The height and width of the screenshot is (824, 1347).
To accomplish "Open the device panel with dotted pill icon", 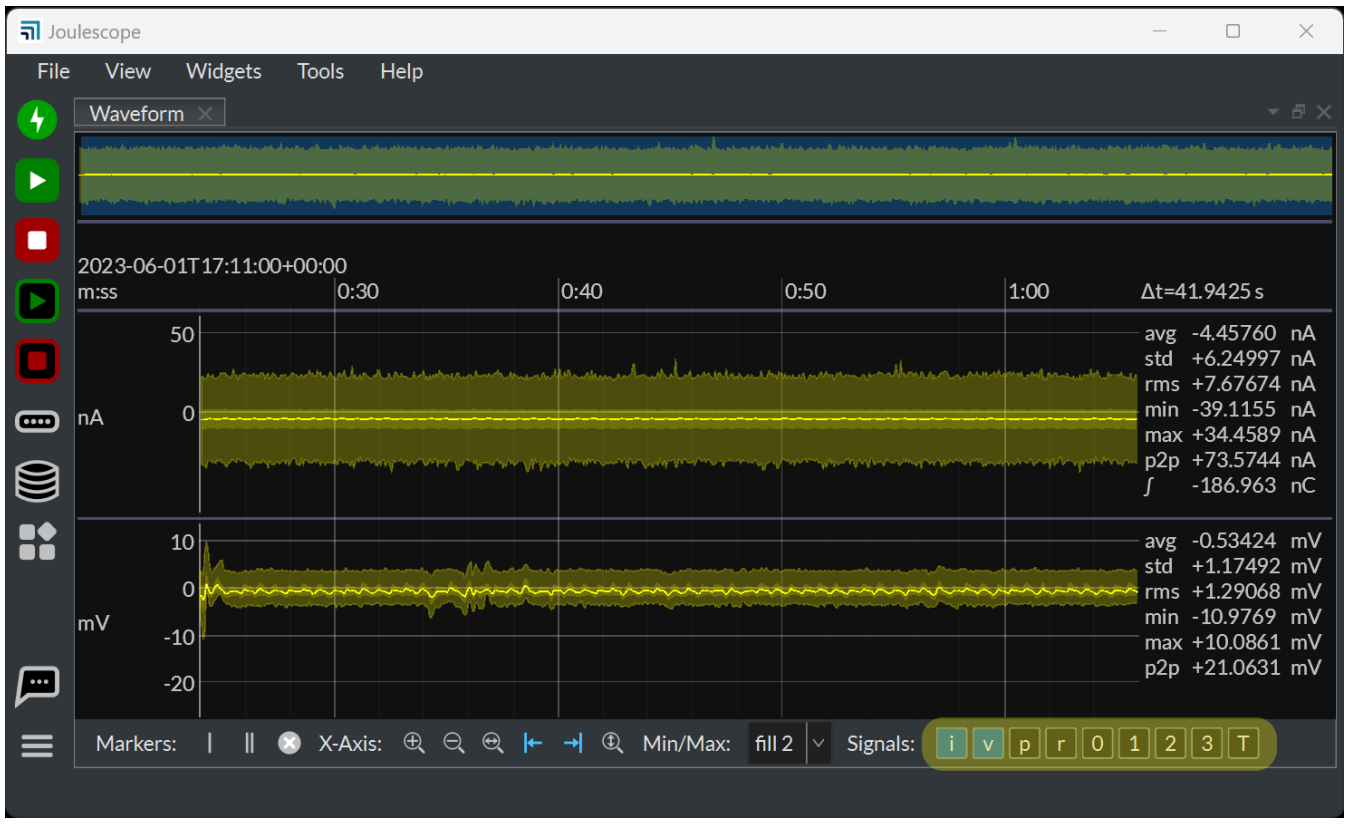I will click(x=37, y=422).
